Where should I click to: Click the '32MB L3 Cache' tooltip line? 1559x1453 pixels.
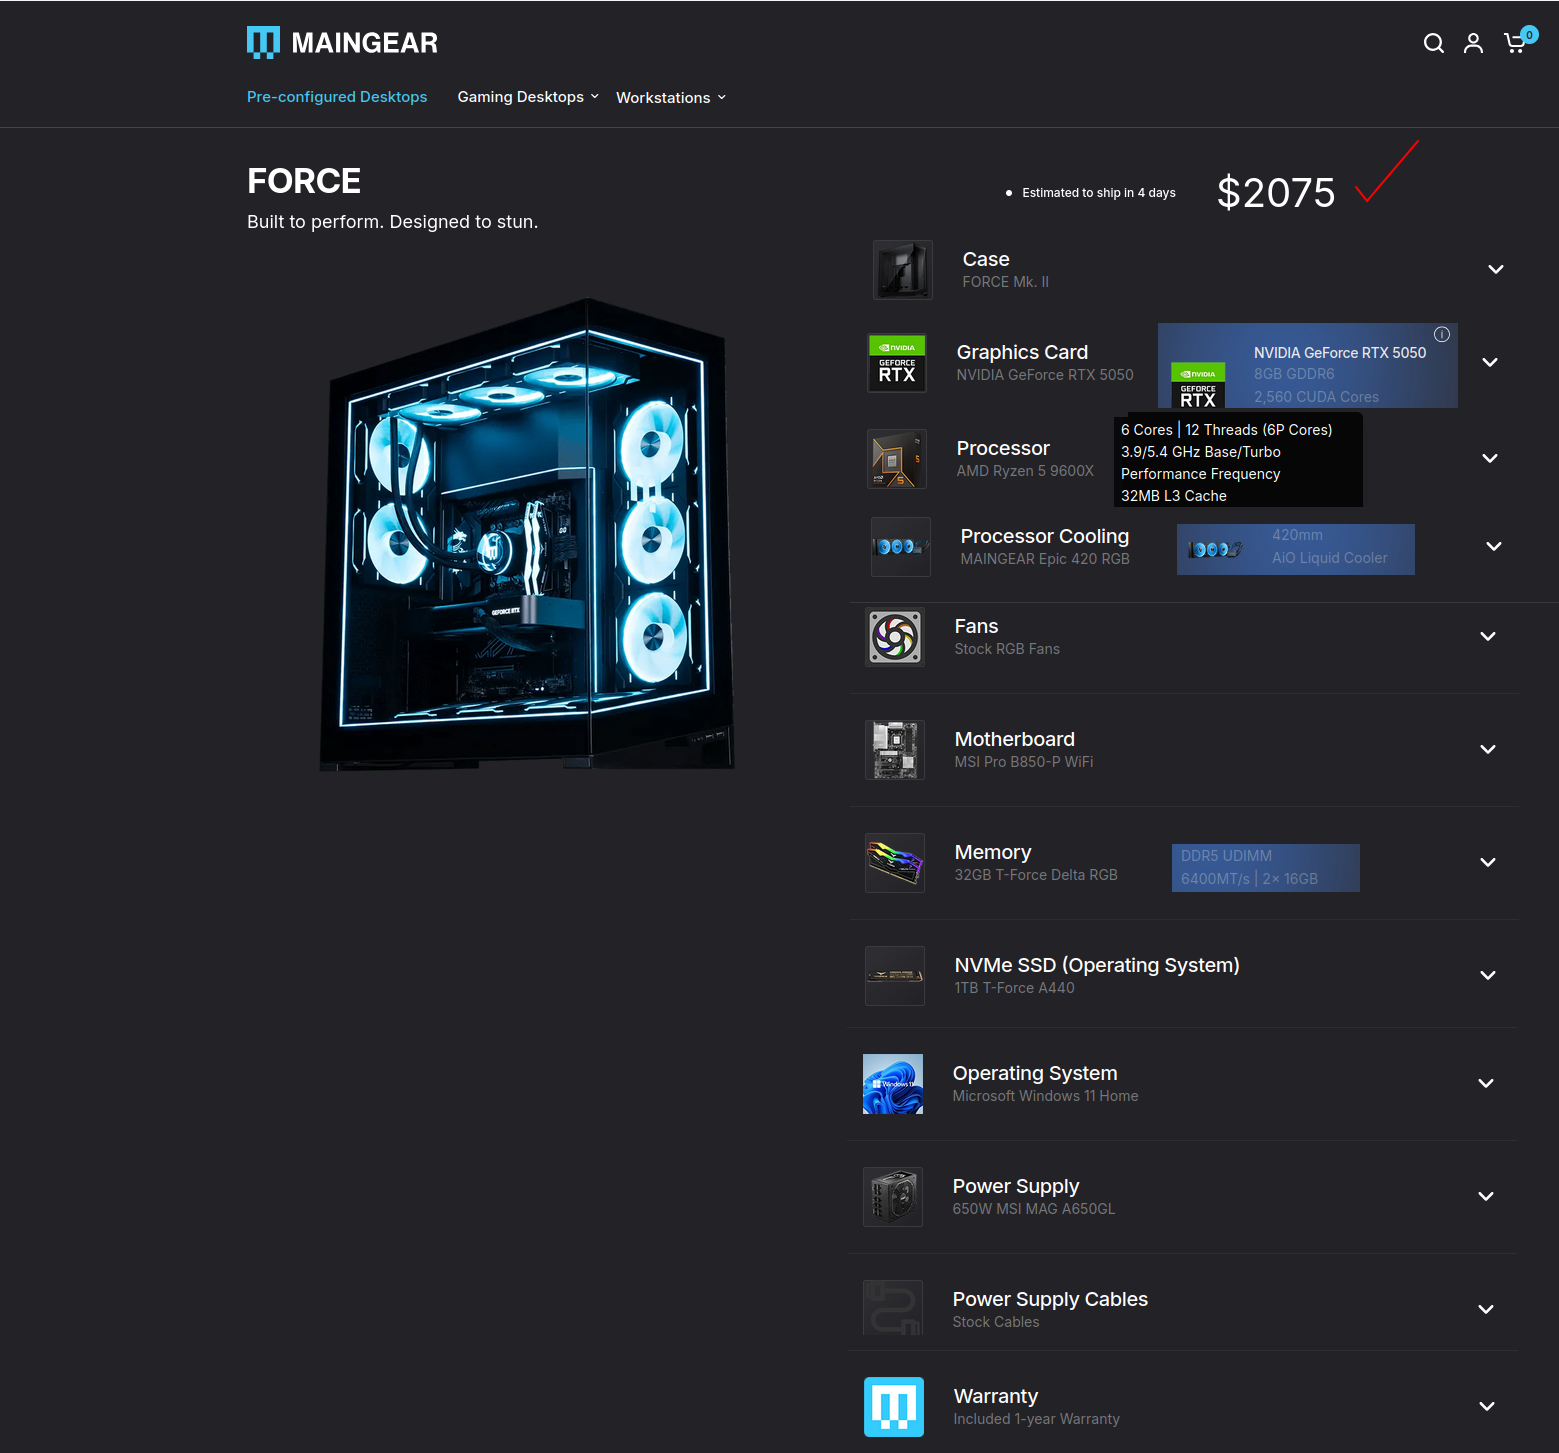[1174, 496]
